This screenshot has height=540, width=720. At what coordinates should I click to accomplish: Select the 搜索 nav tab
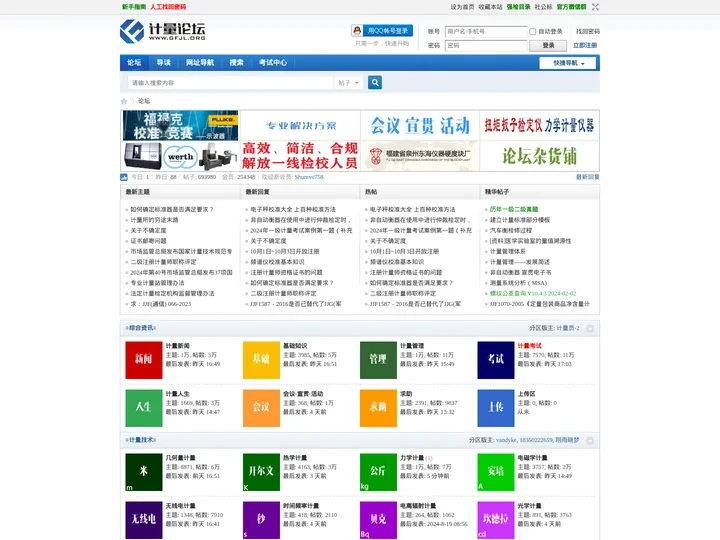point(236,62)
